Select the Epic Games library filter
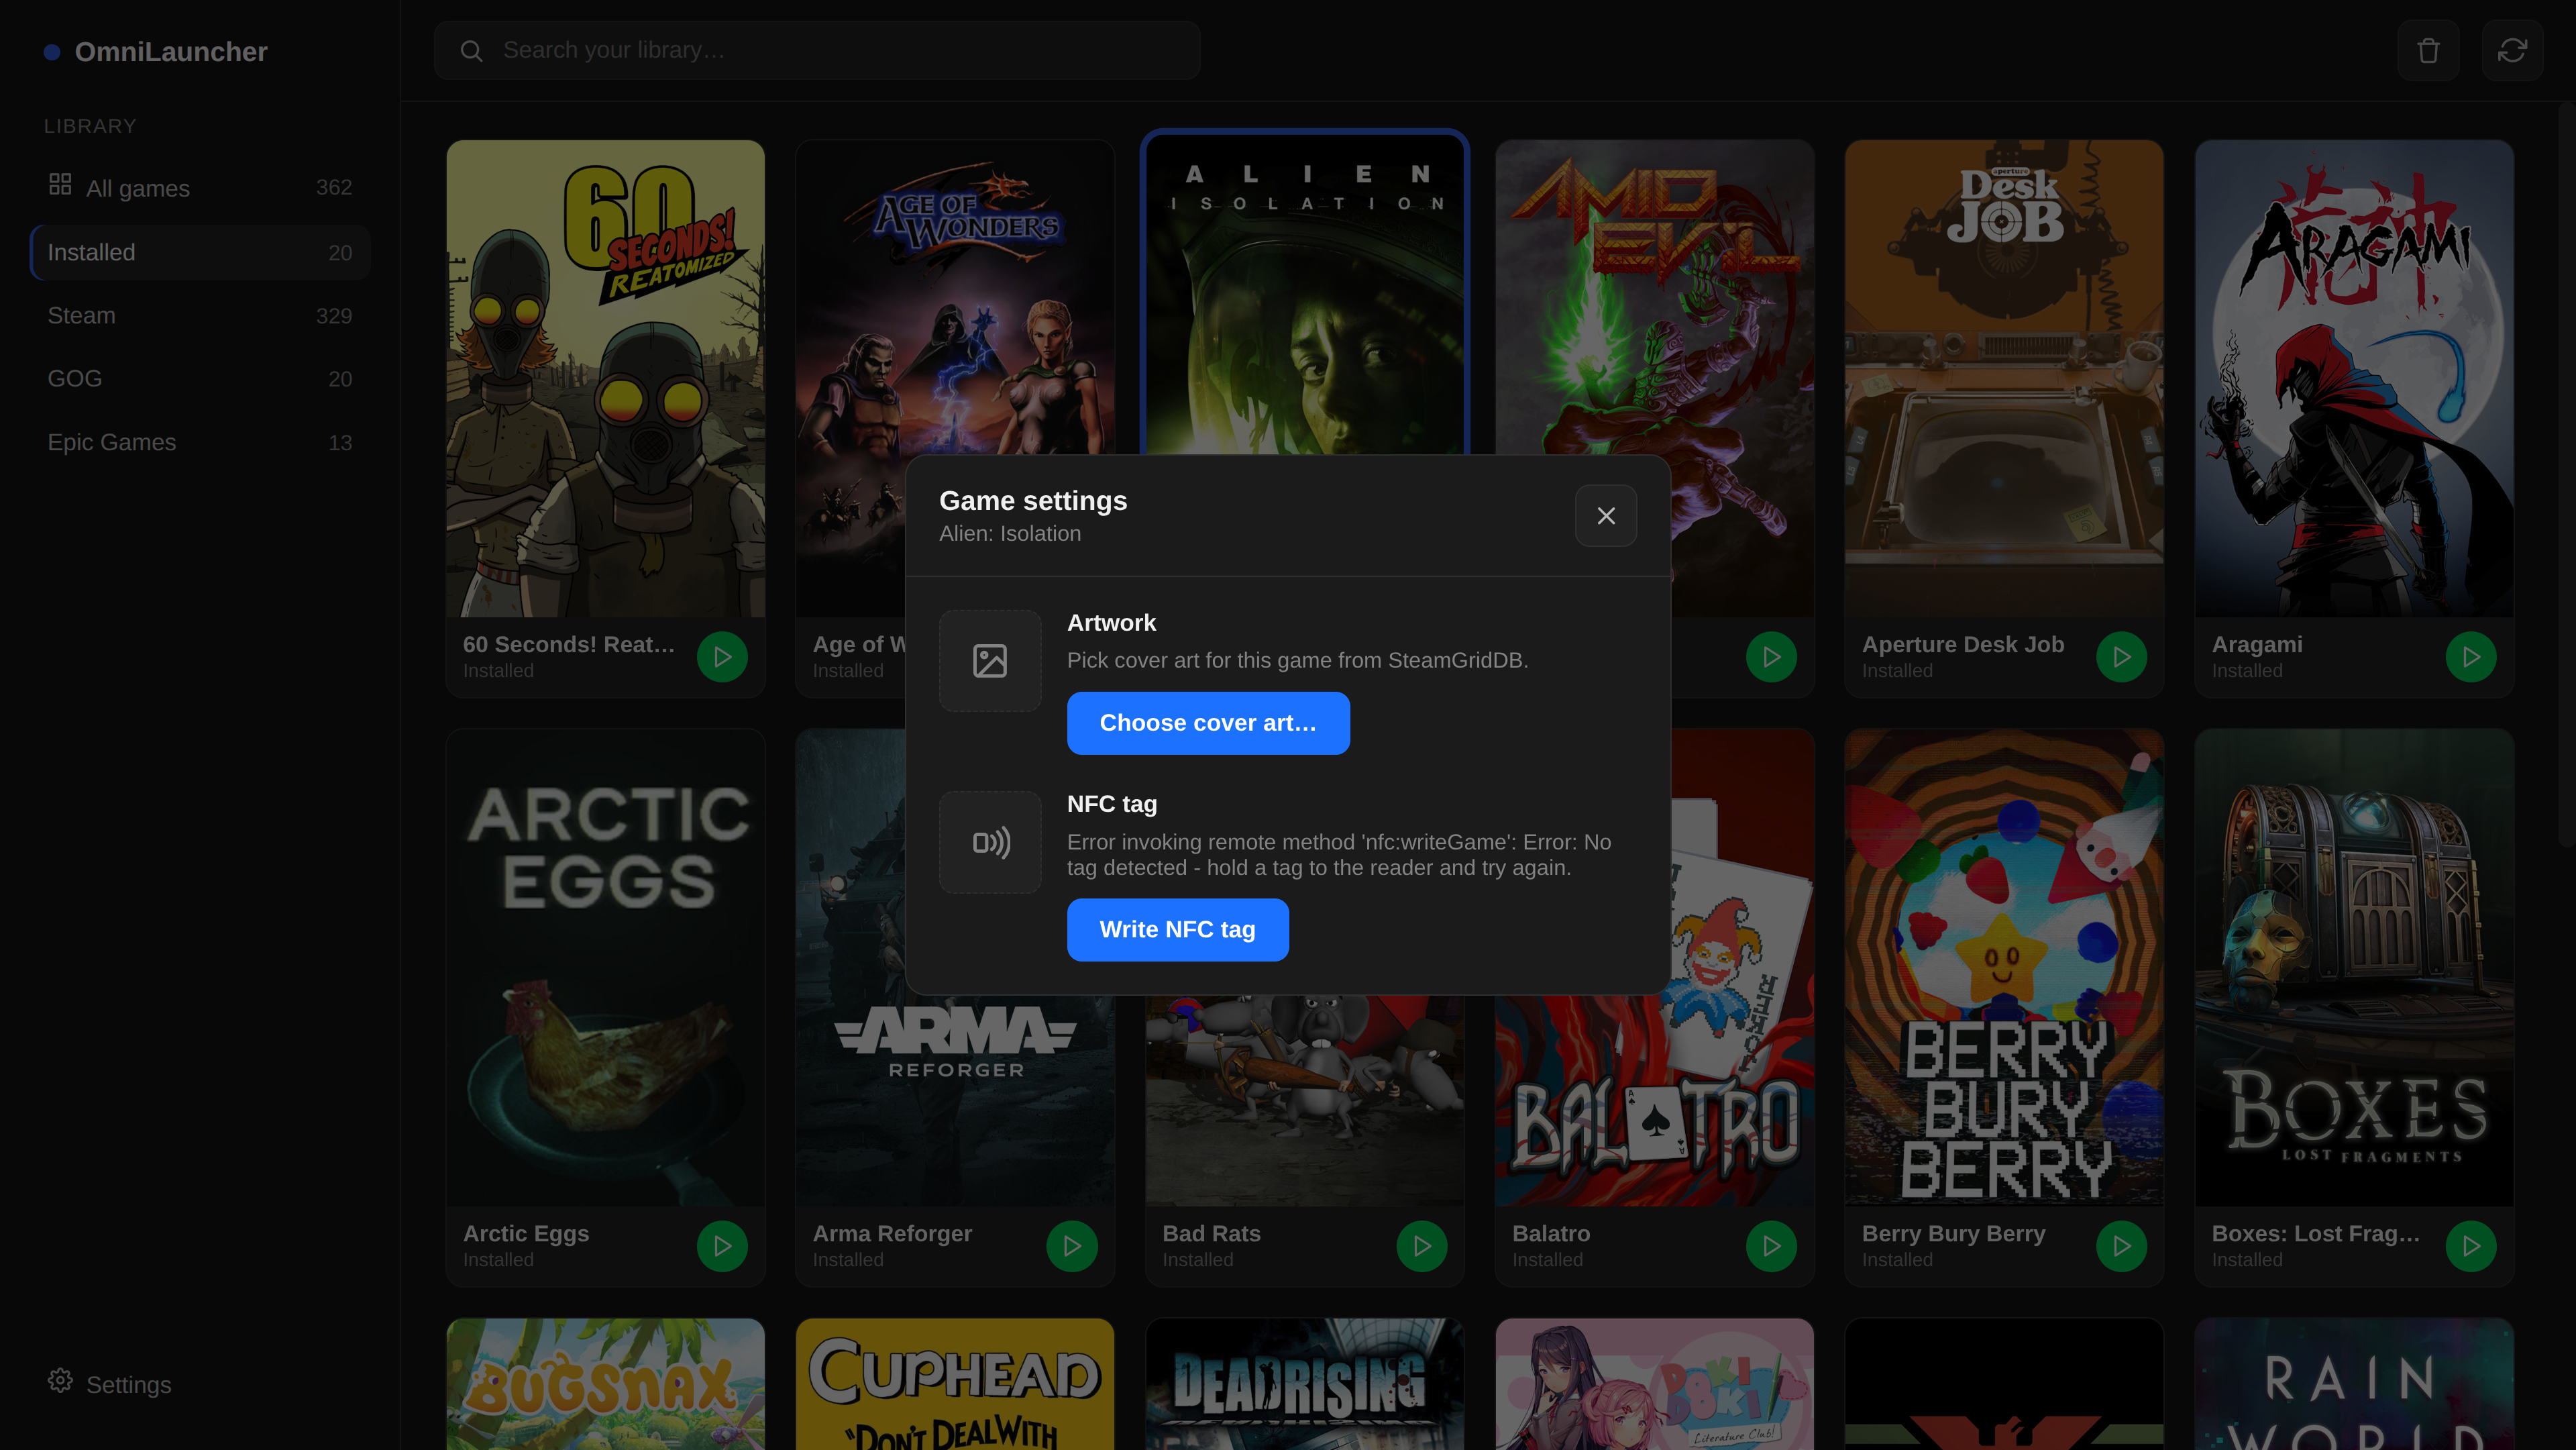Screen dimensions: 2576x1450 tap(200, 442)
